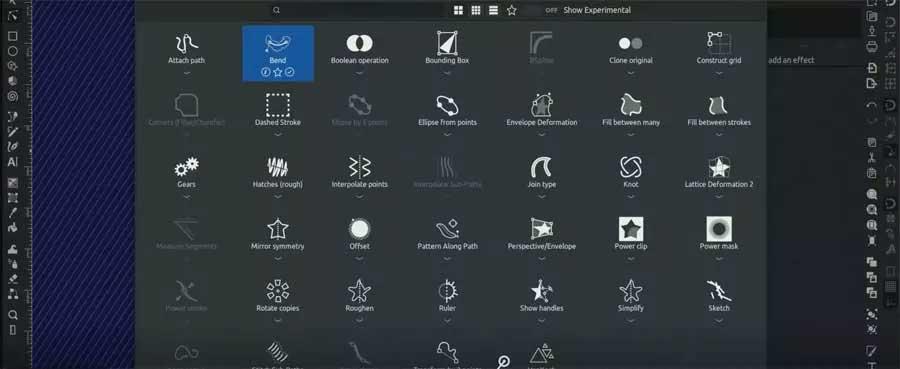900x369 pixels.
Task: Select the Zoom tool in left toolbox
Action: tap(12, 315)
